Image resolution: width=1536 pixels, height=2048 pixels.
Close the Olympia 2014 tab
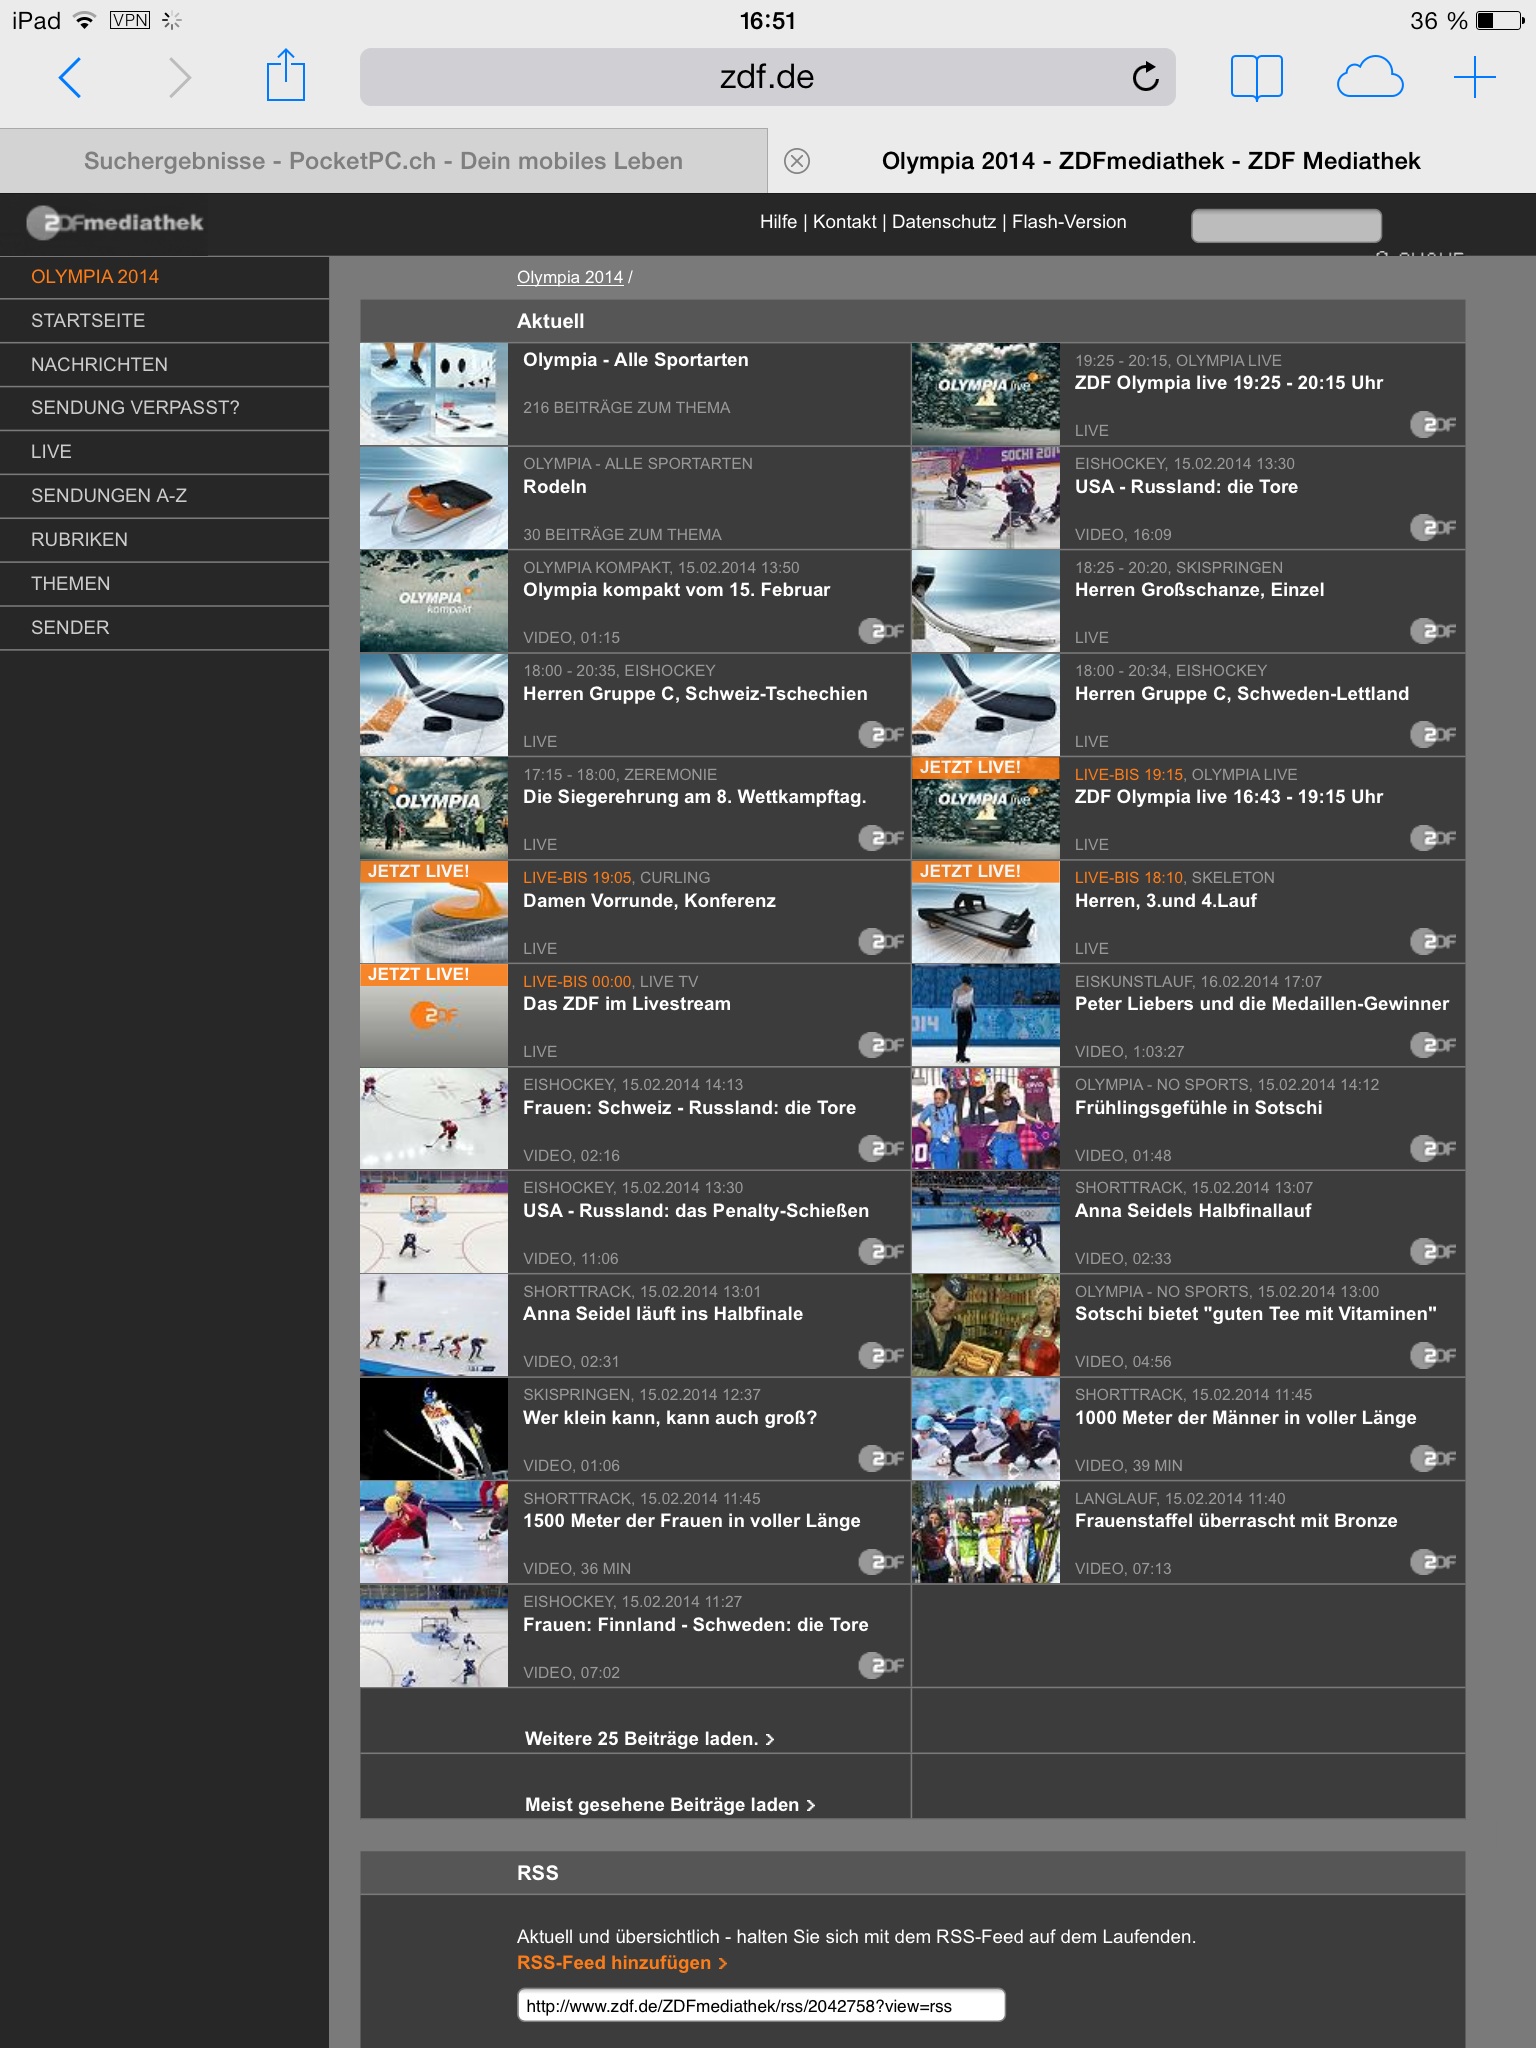[797, 161]
